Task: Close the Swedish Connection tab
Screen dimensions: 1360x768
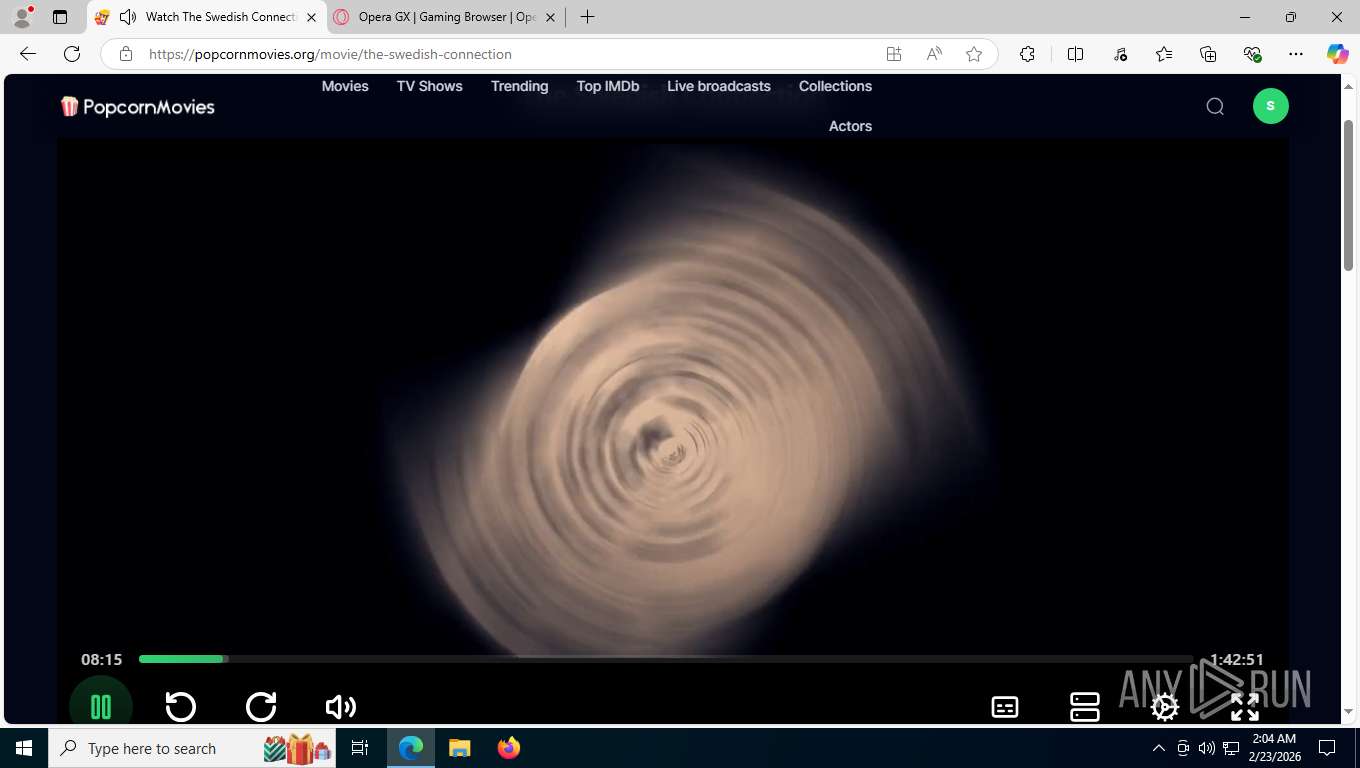Action: (x=311, y=17)
